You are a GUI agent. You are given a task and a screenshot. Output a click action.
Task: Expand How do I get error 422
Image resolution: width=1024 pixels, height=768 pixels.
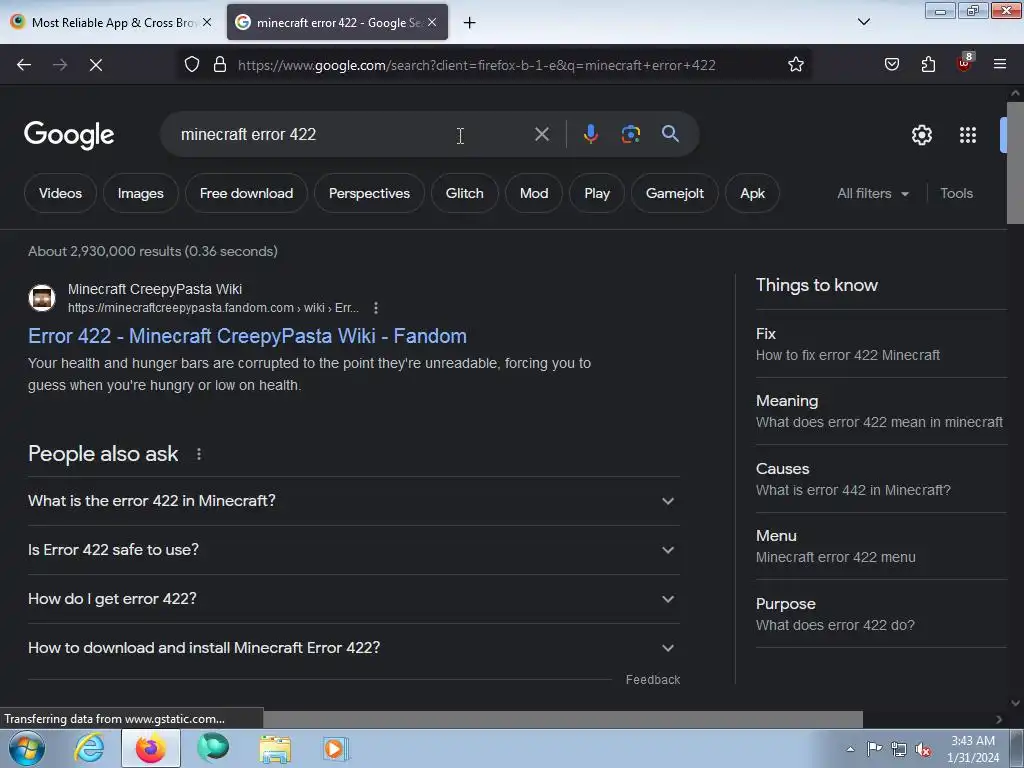pos(353,599)
